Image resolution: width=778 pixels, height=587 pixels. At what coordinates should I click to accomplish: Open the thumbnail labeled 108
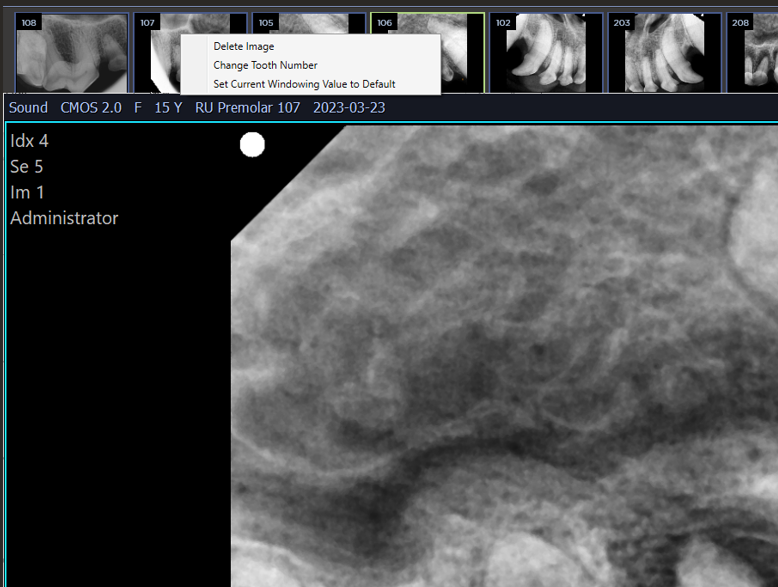71,54
